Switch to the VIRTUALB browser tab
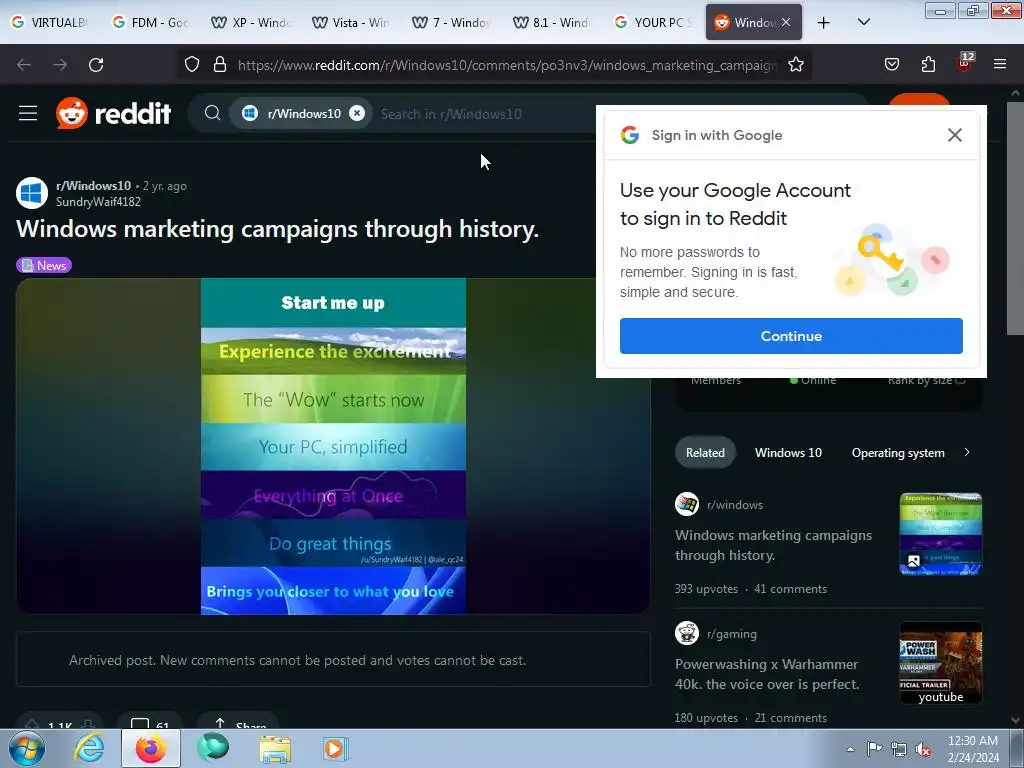The image size is (1024, 768). point(49,22)
